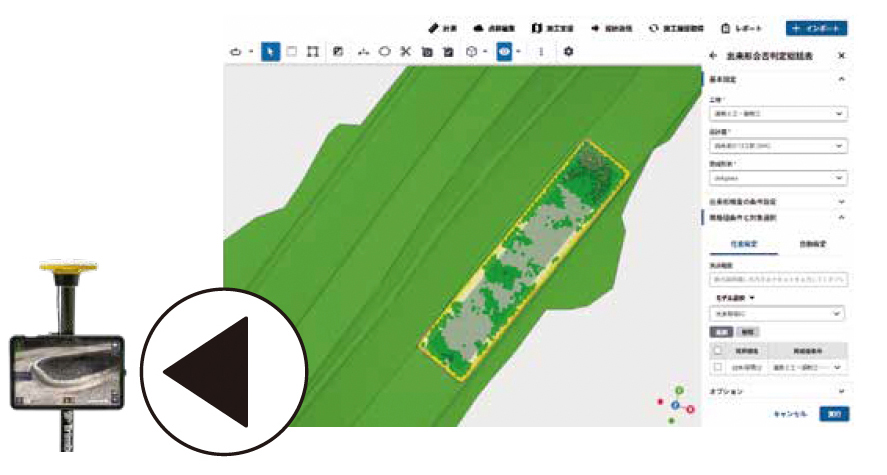Open the レポート report menu
This screenshot has width=887, height=475.
pyautogui.click(x=742, y=28)
